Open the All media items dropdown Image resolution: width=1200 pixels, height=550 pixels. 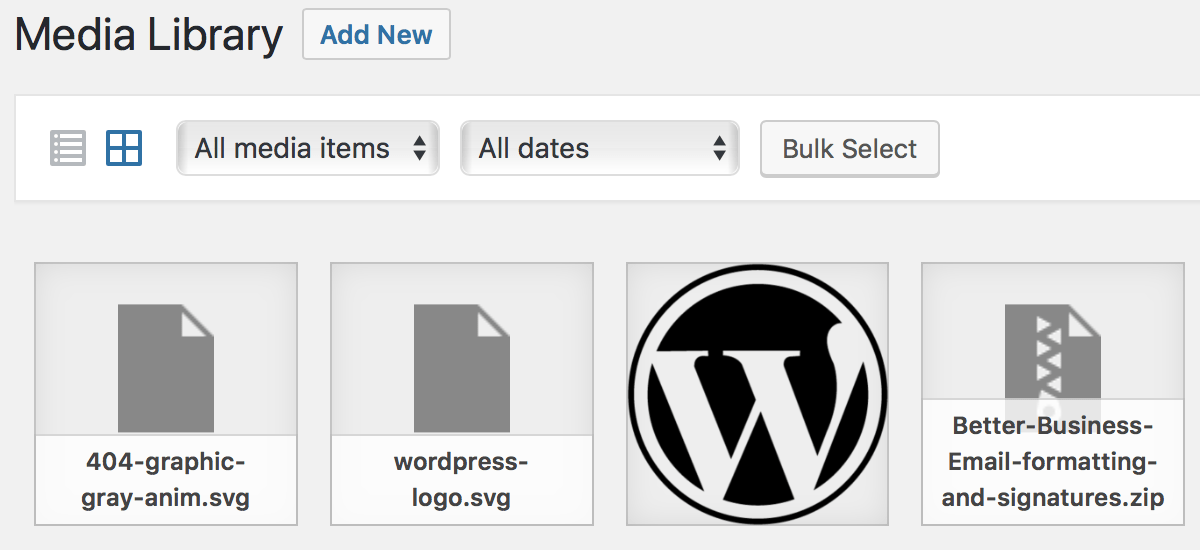point(308,148)
